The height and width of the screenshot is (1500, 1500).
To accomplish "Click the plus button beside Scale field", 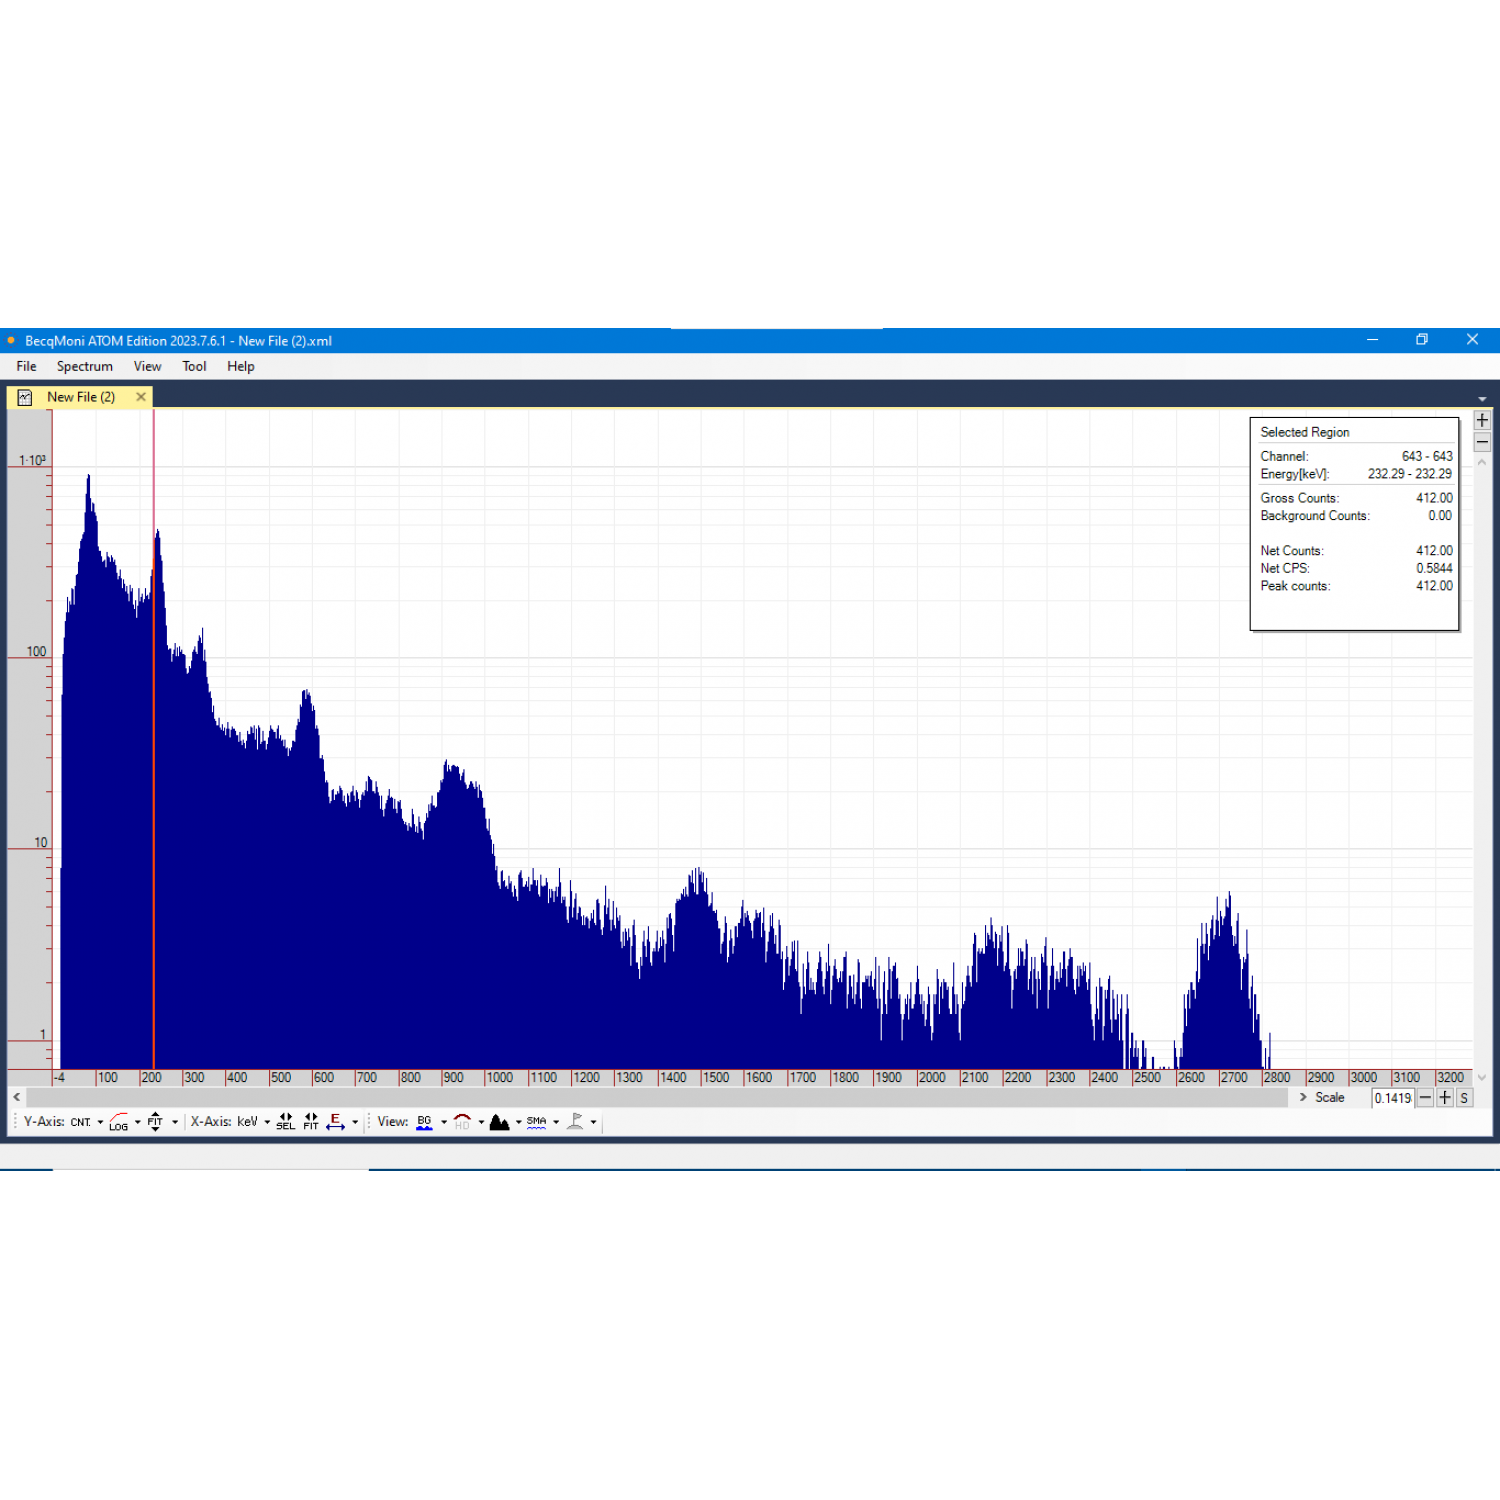I will click(1445, 1098).
